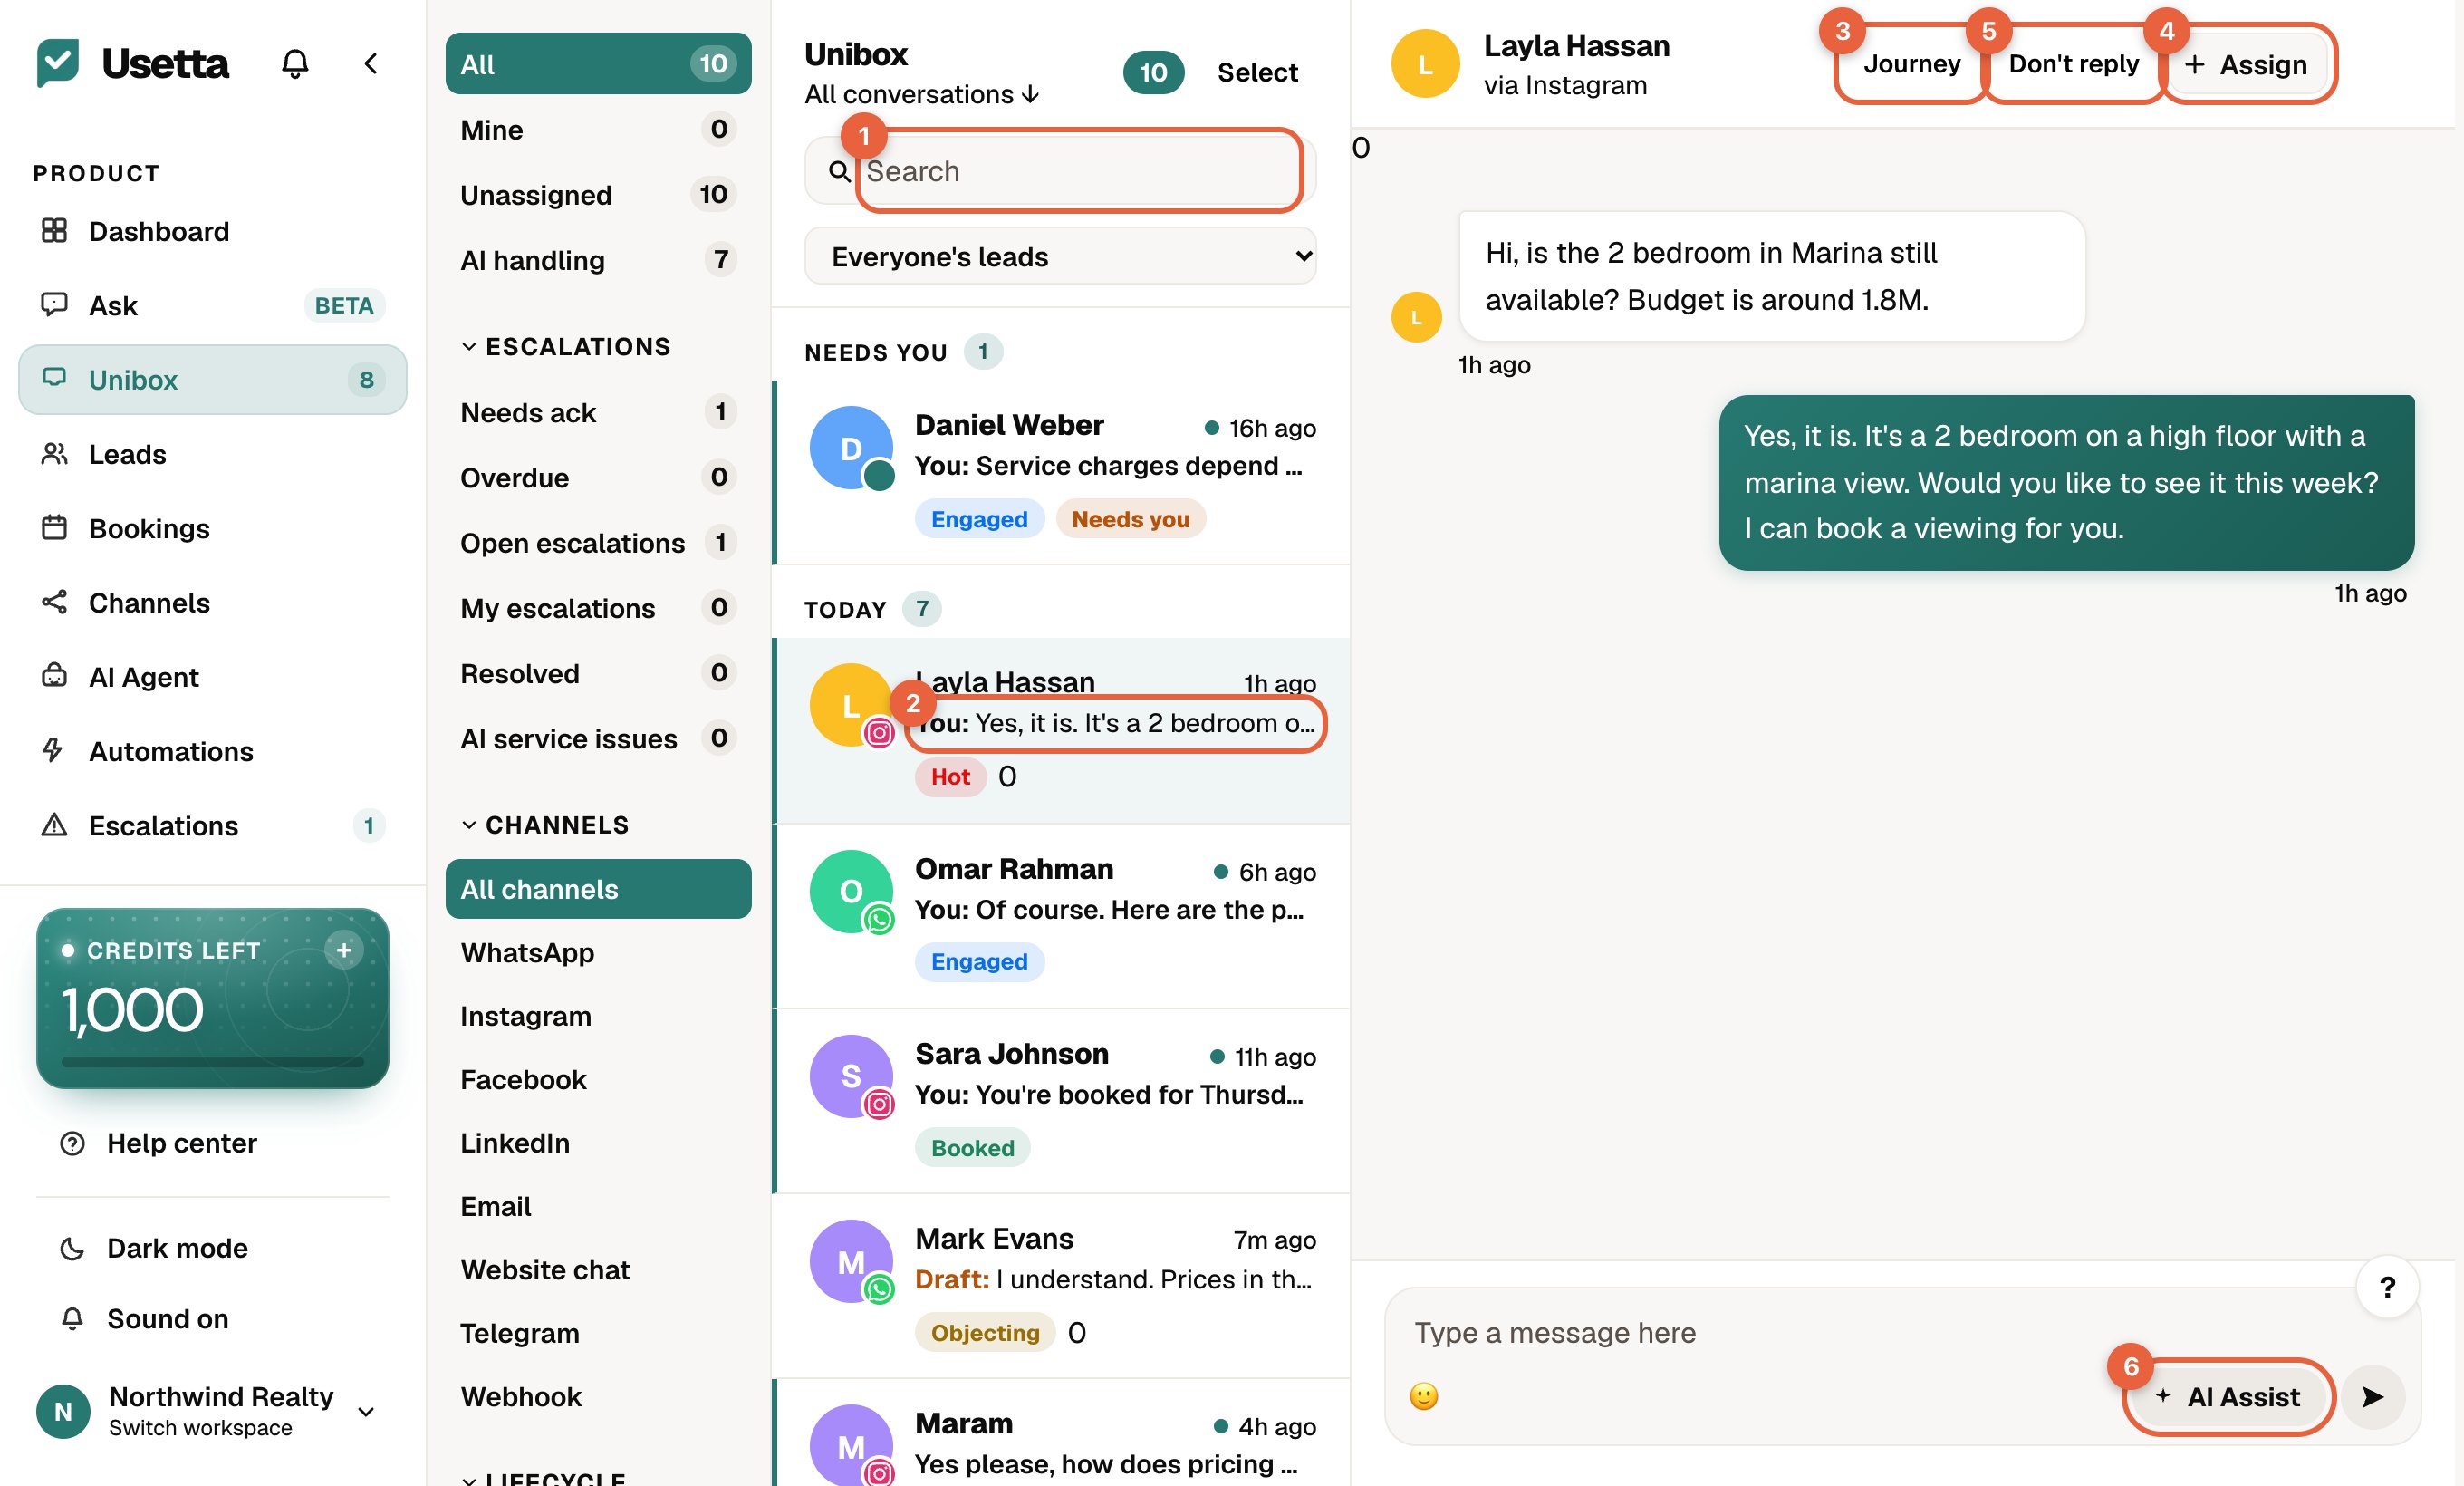The width and height of the screenshot is (2464, 1486).
Task: Open Dashboard from the sidebar
Action: click(212, 231)
